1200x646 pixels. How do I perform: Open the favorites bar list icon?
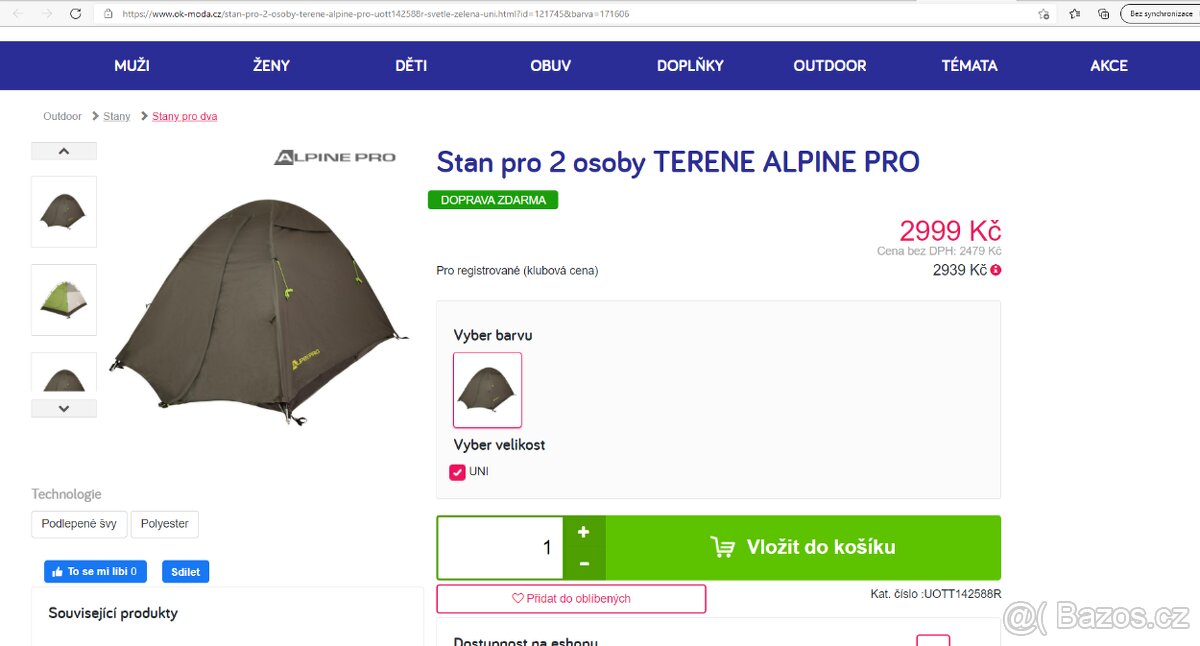1072,13
